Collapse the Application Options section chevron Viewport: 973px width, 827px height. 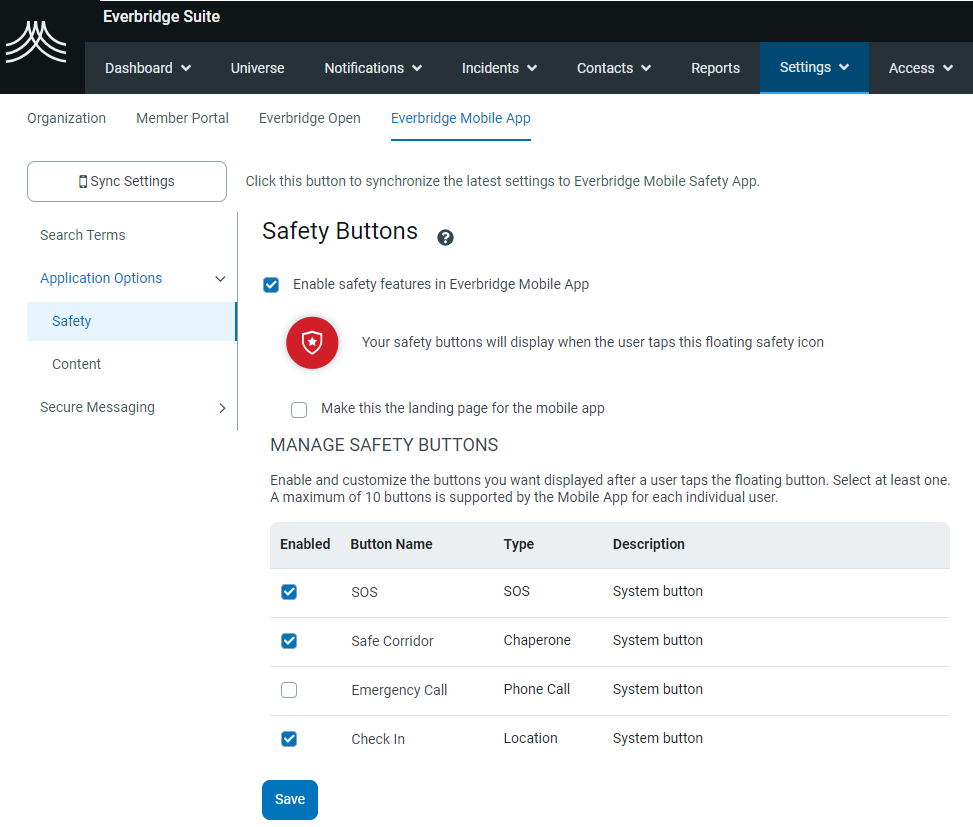pos(220,279)
